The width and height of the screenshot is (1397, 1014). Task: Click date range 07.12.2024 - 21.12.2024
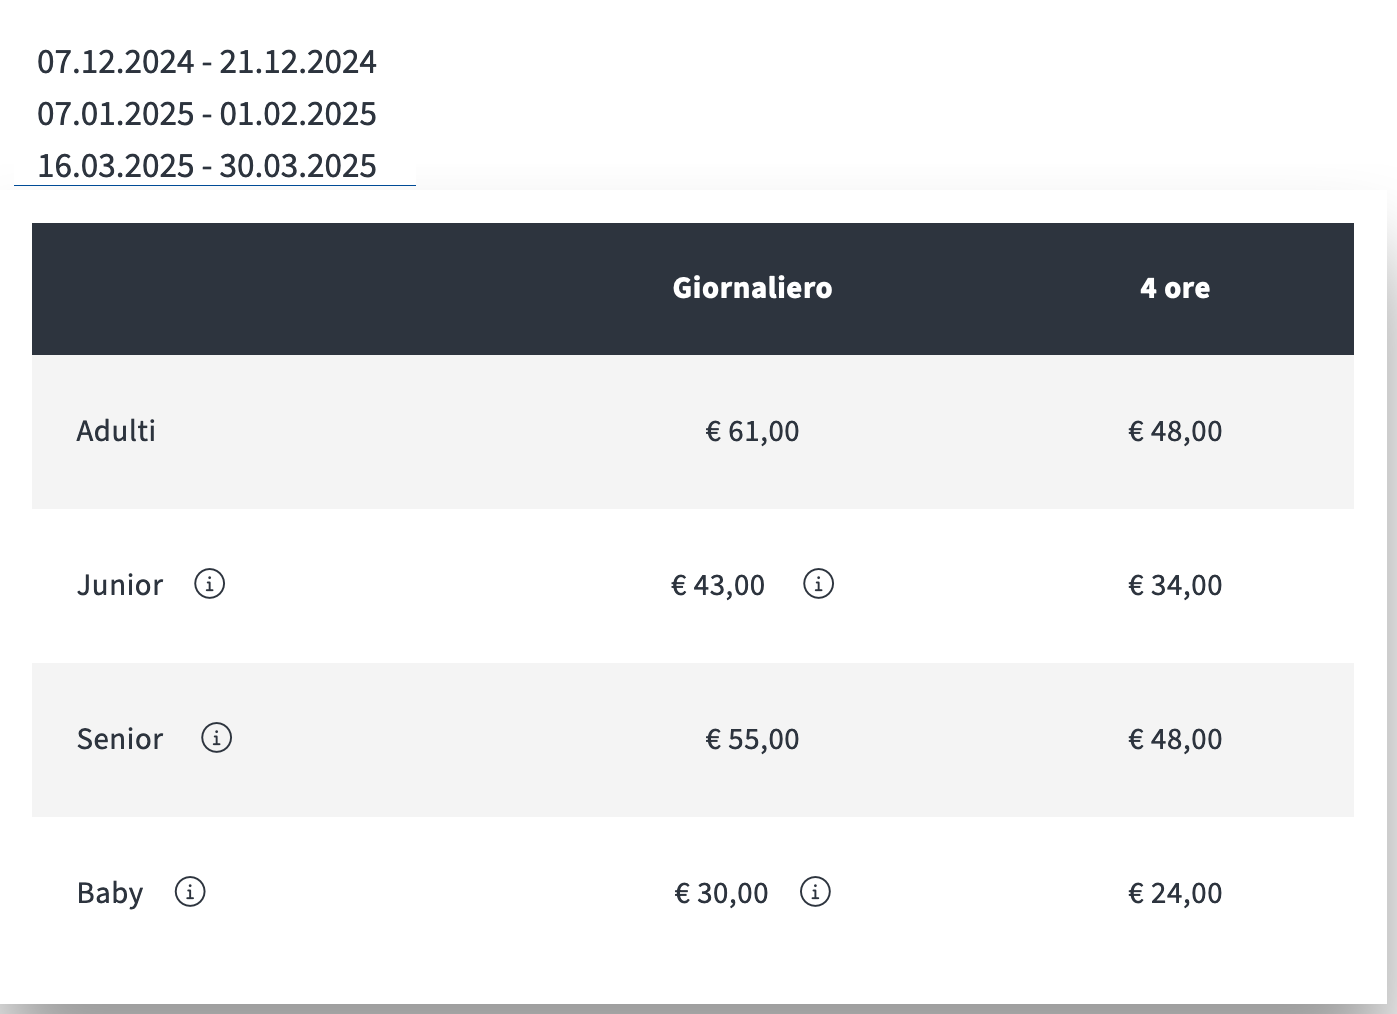(x=207, y=62)
